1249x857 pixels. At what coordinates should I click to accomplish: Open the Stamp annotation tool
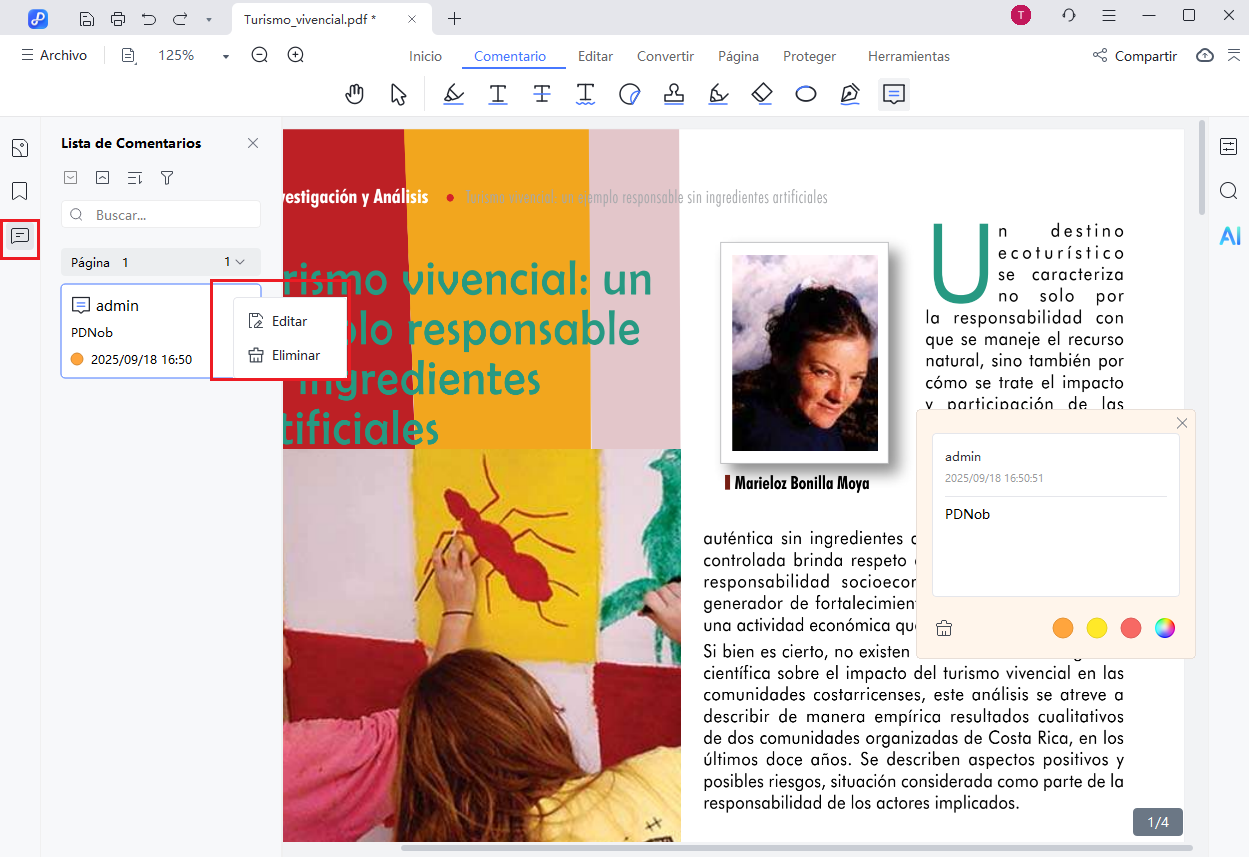(673, 93)
